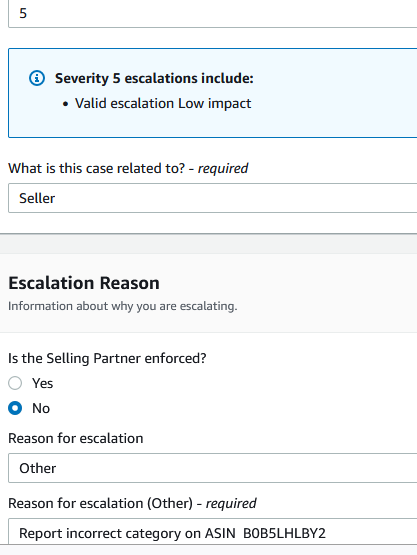The width and height of the screenshot is (417, 555).
Task: Click the 'Yes' label text
Action: pyautogui.click(x=42, y=383)
